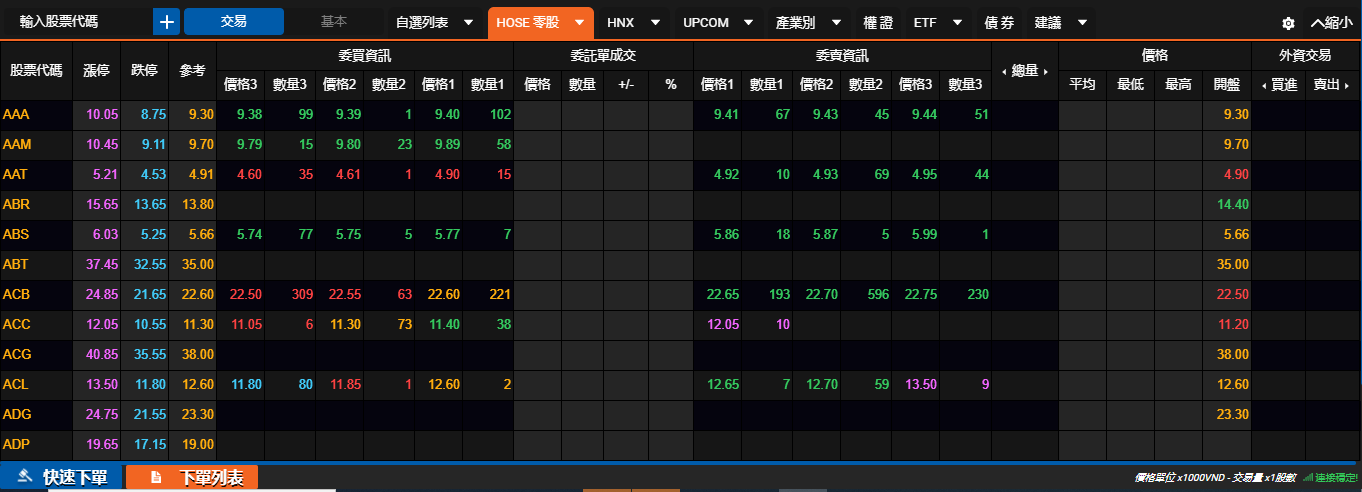Focus the 輸入股票代碼 search field
The width and height of the screenshot is (1362, 492).
click(x=75, y=22)
